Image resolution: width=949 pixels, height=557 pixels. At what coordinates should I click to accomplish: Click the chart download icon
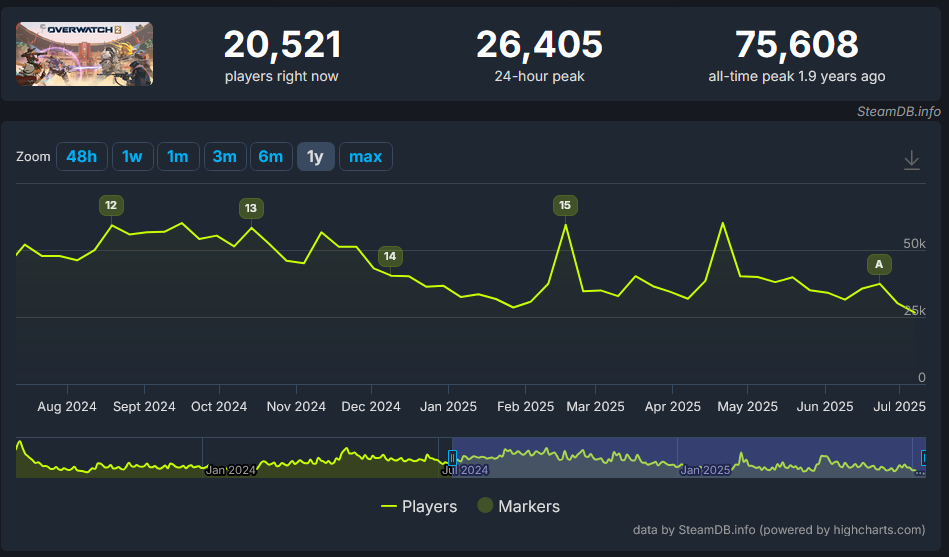click(x=911, y=160)
